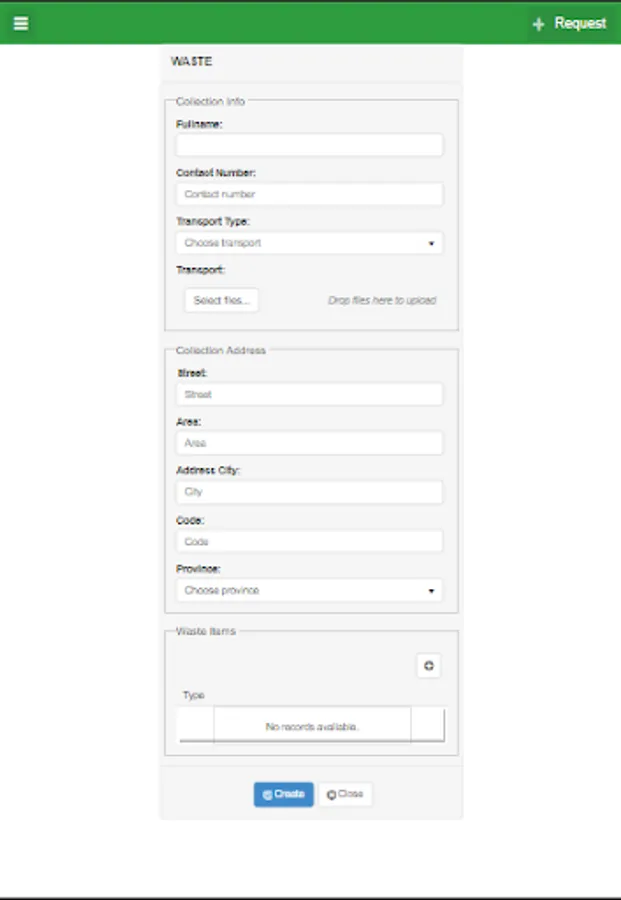Click the postal Code input

pos(309,541)
